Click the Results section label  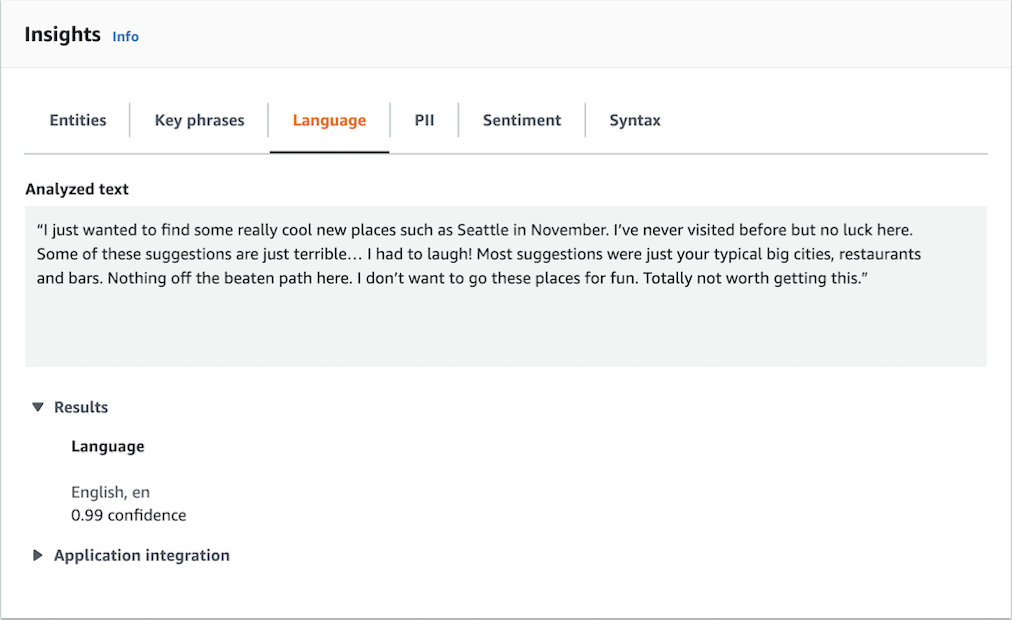click(x=81, y=408)
